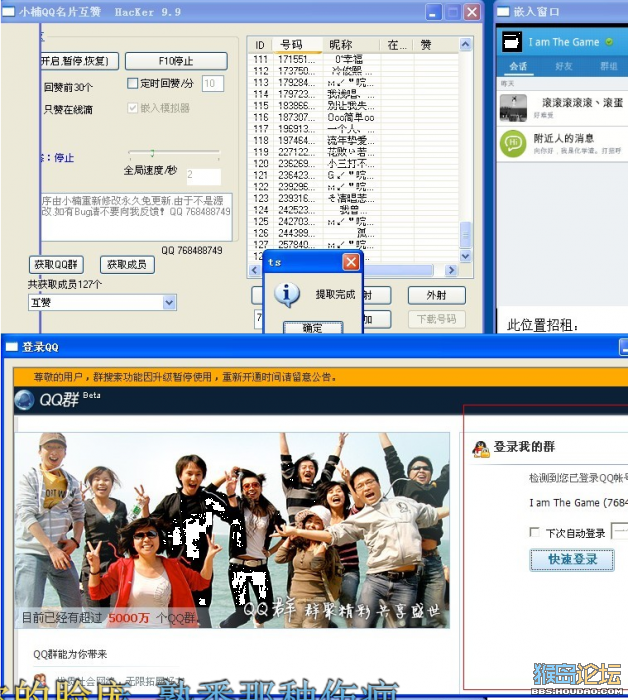Click the information icon in ts dialog
628x700 pixels.
(x=287, y=295)
